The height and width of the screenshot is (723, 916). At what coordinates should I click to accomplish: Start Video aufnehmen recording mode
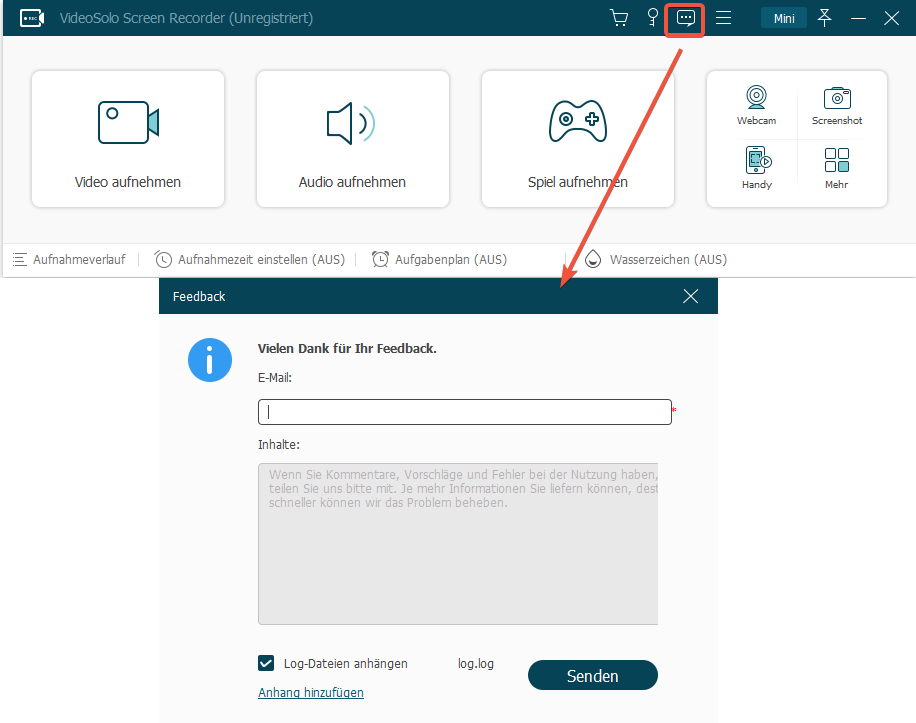128,139
